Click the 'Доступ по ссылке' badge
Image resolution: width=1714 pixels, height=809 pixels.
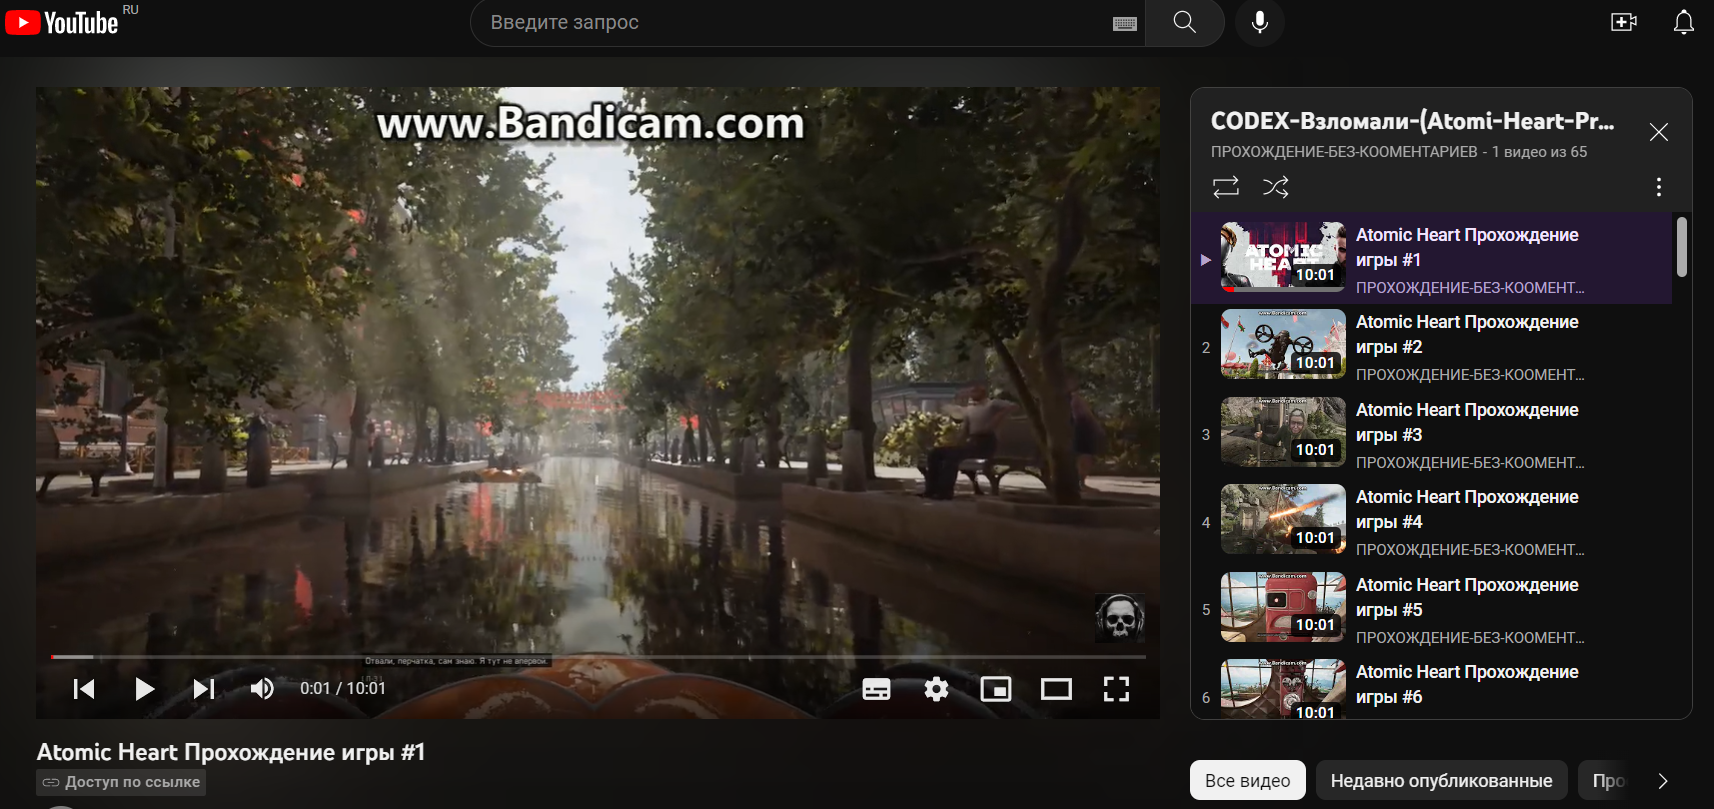pyautogui.click(x=121, y=782)
